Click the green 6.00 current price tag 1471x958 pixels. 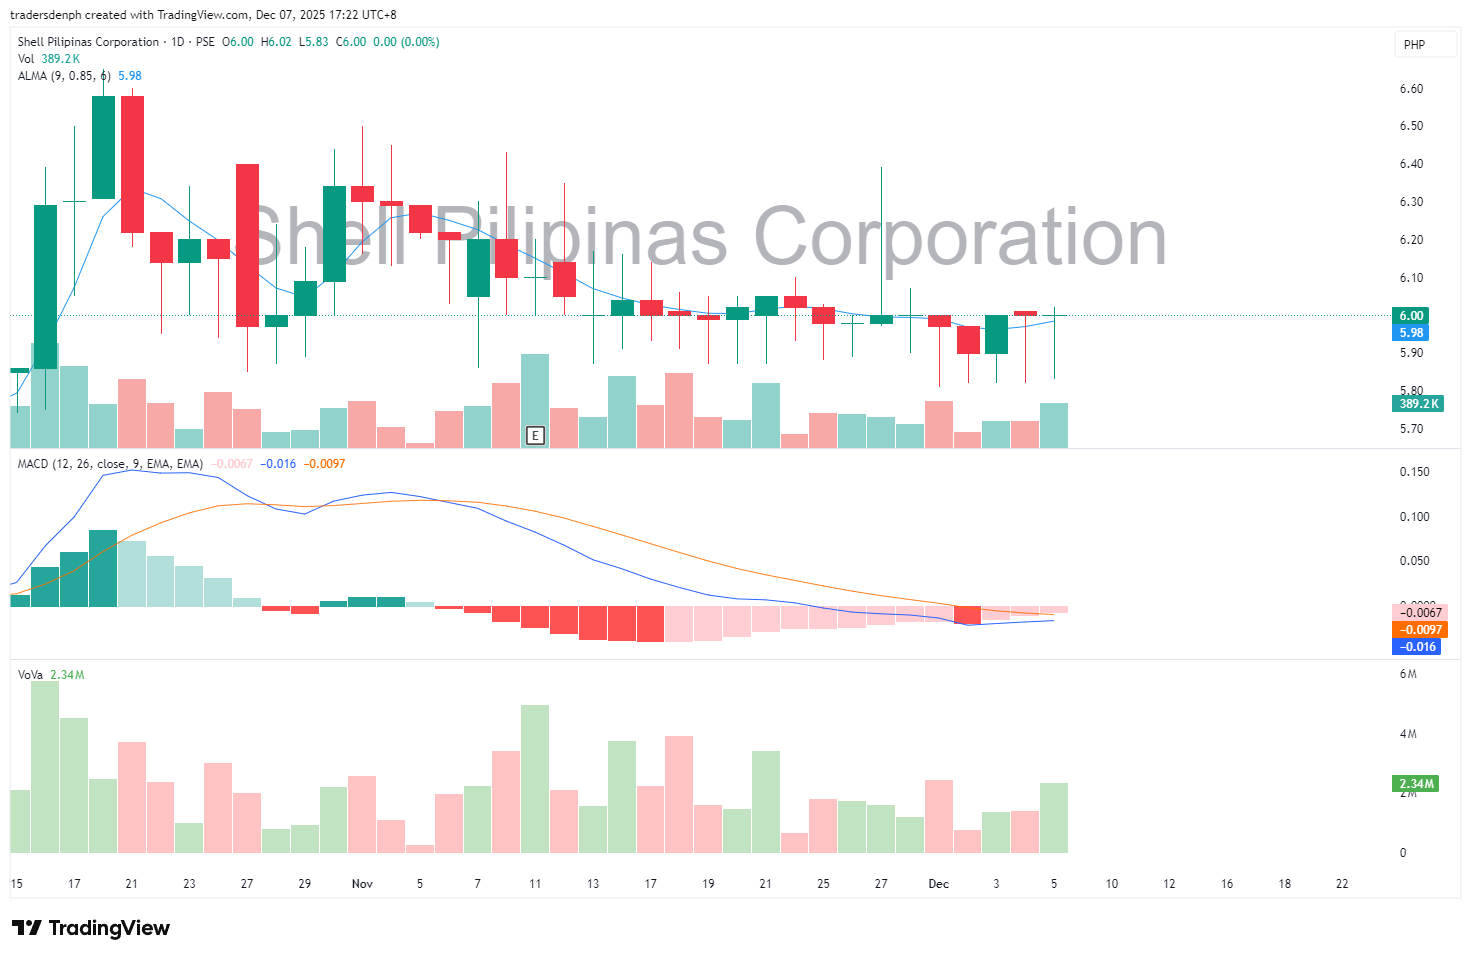[1410, 315]
